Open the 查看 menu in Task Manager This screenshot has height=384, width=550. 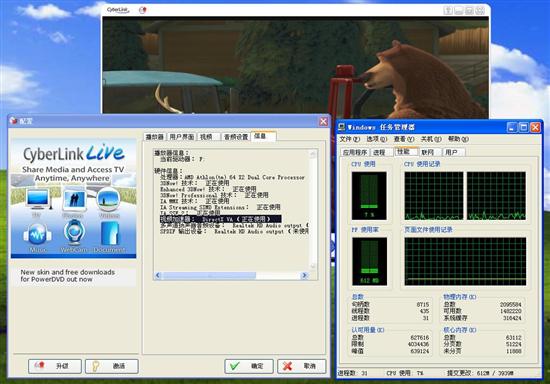(x=404, y=139)
